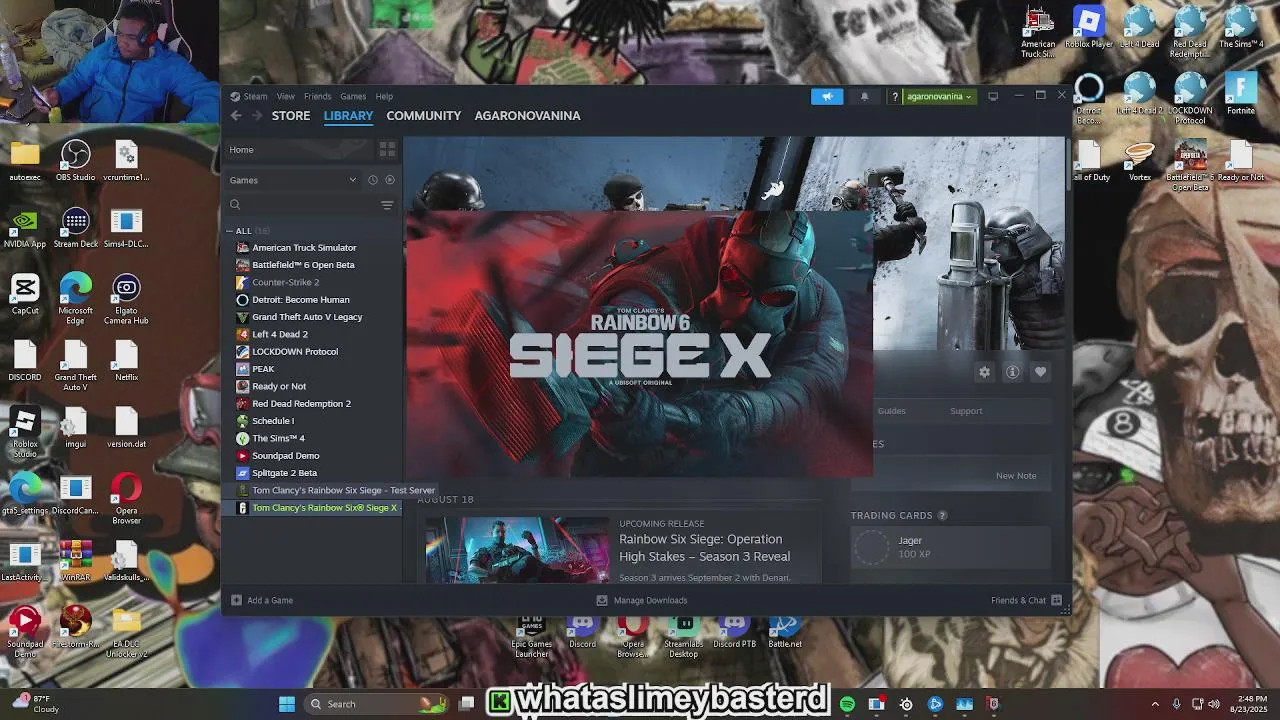This screenshot has height=720, width=1280.
Task: Open the Steam menu
Action: (255, 96)
